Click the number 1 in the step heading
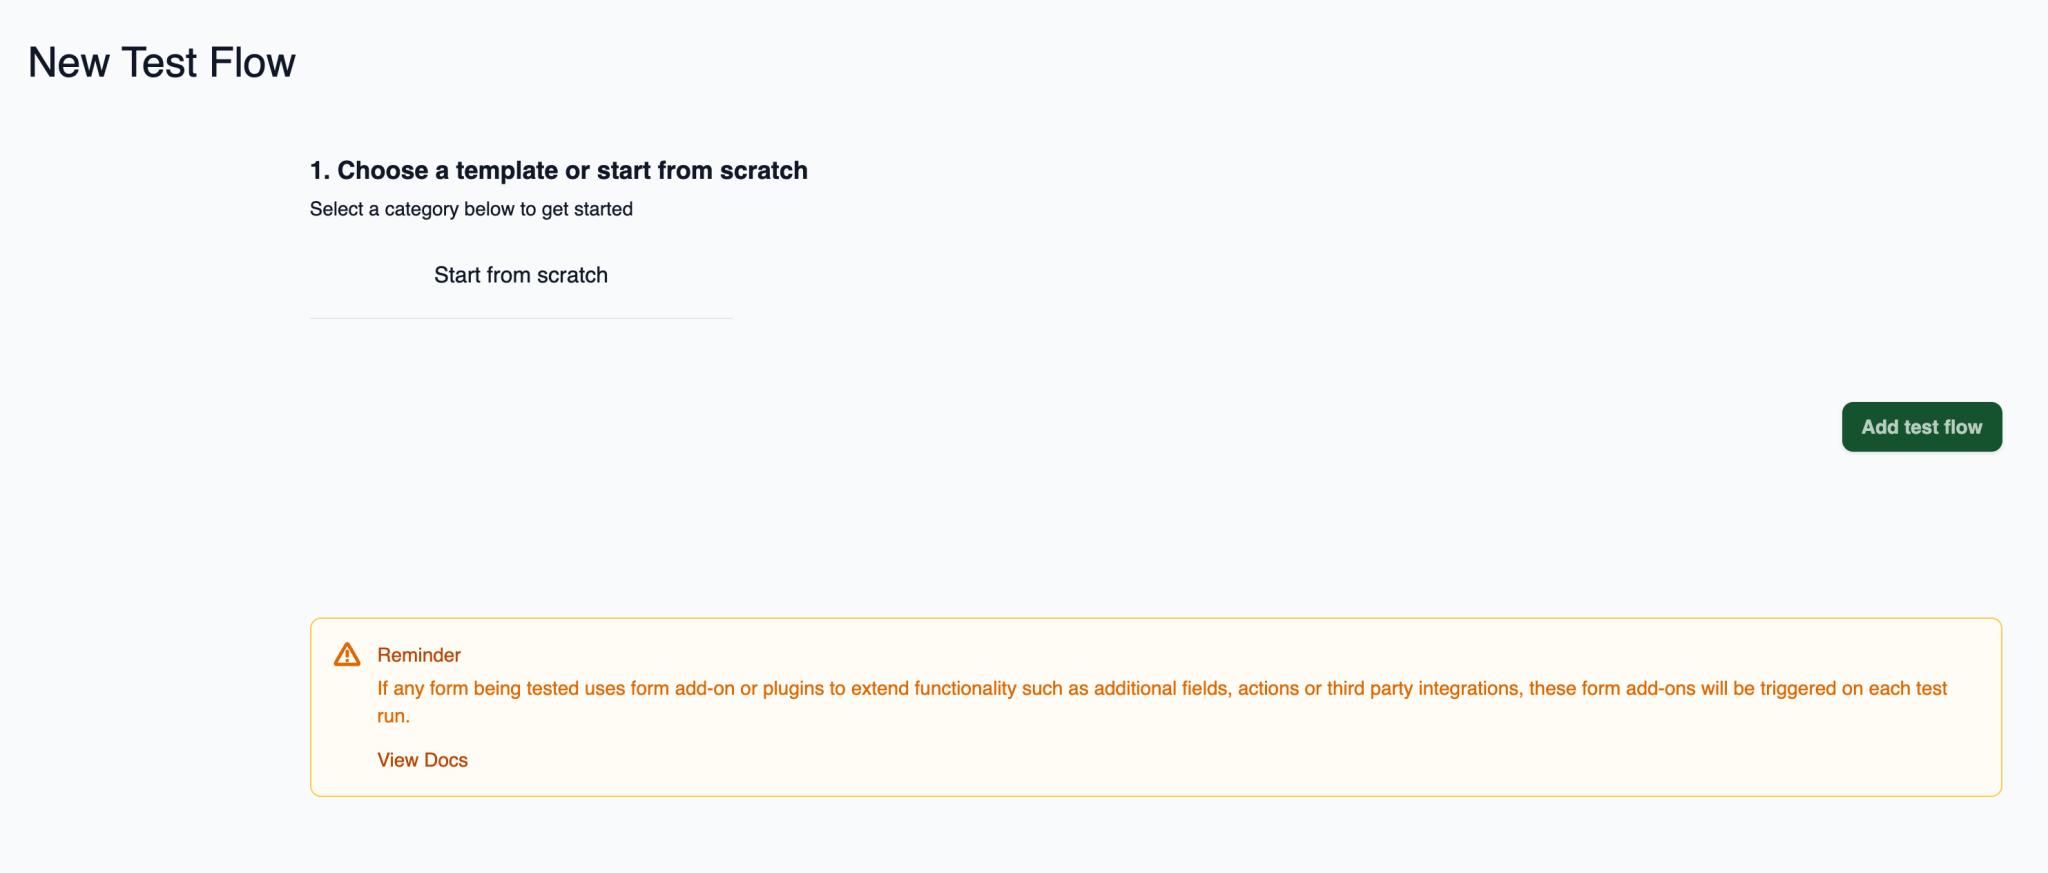The width and height of the screenshot is (2048, 873). (x=318, y=170)
